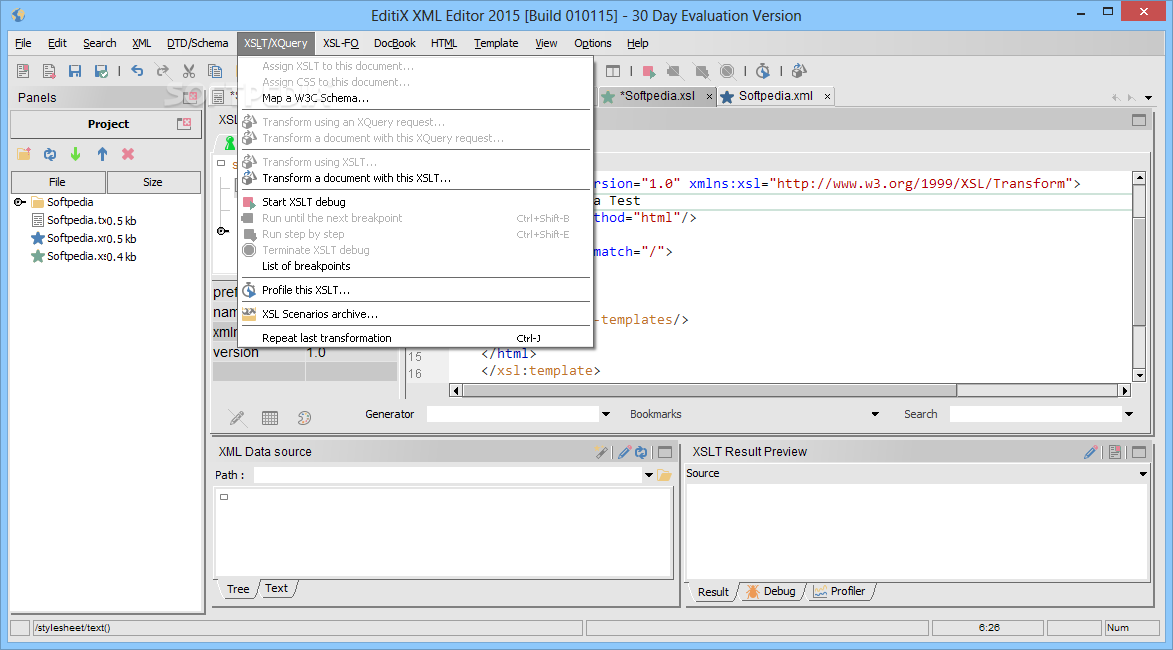Switch to the Debug tab

(771, 591)
